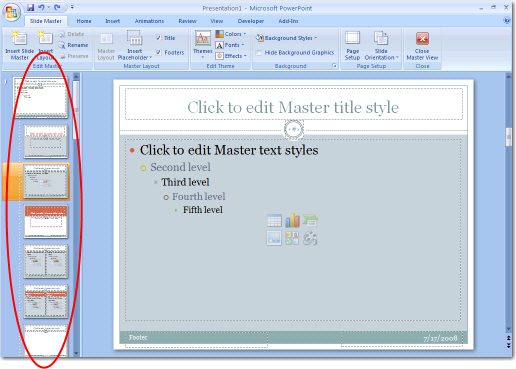The width and height of the screenshot is (516, 369).
Task: Click the Close Master View icon
Action: click(422, 46)
